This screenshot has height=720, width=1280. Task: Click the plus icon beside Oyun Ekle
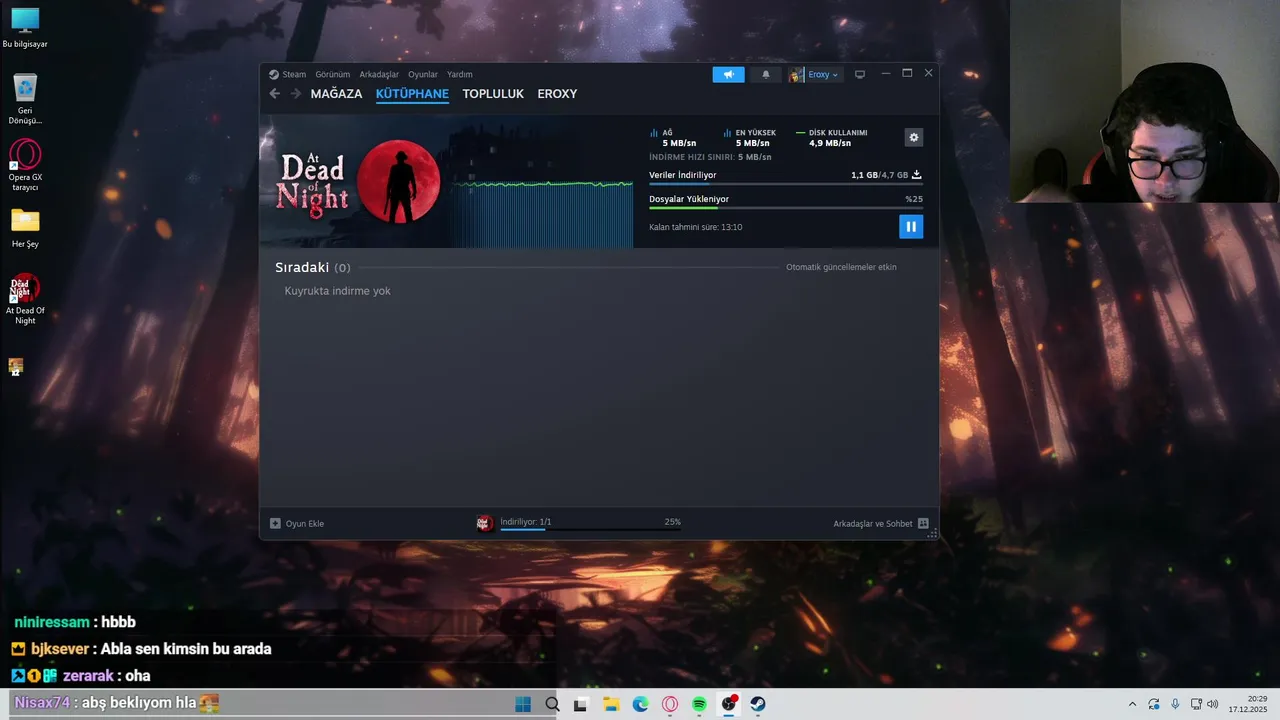pyautogui.click(x=275, y=523)
